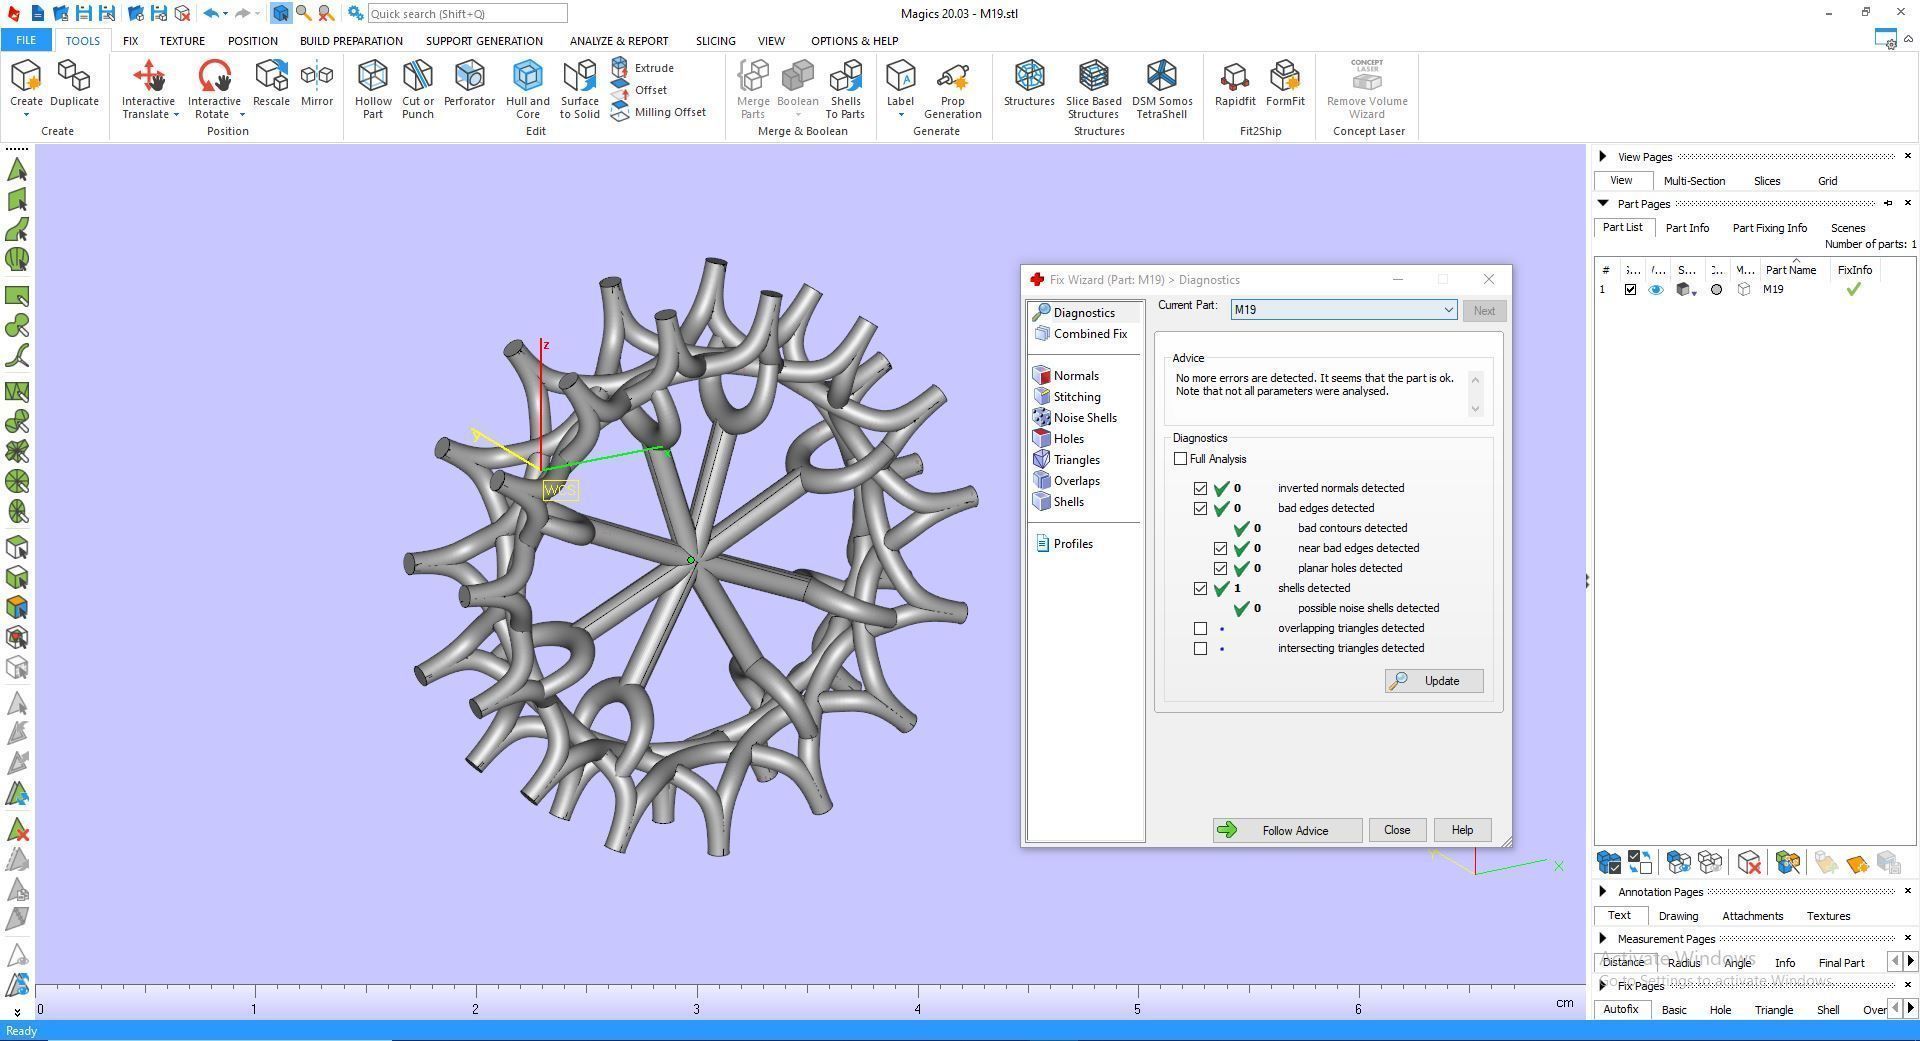Toggle M19 part selection checkbox
Screen dimensions: 1920x1041
(1631, 290)
